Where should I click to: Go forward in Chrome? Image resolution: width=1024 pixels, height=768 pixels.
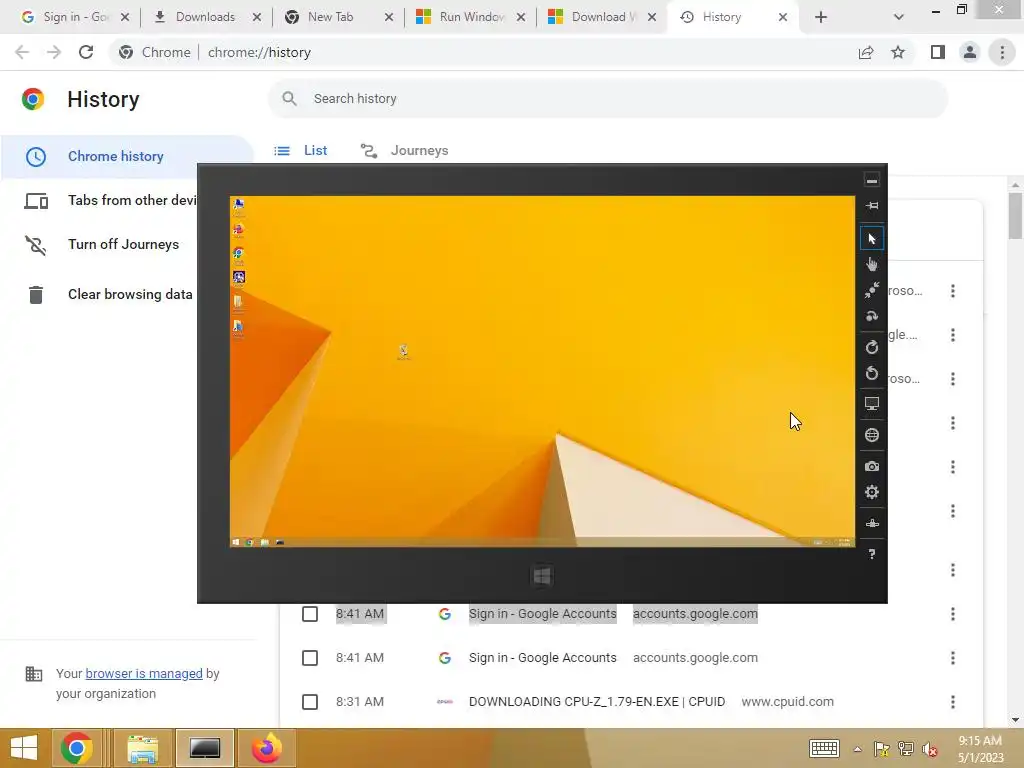point(54,52)
